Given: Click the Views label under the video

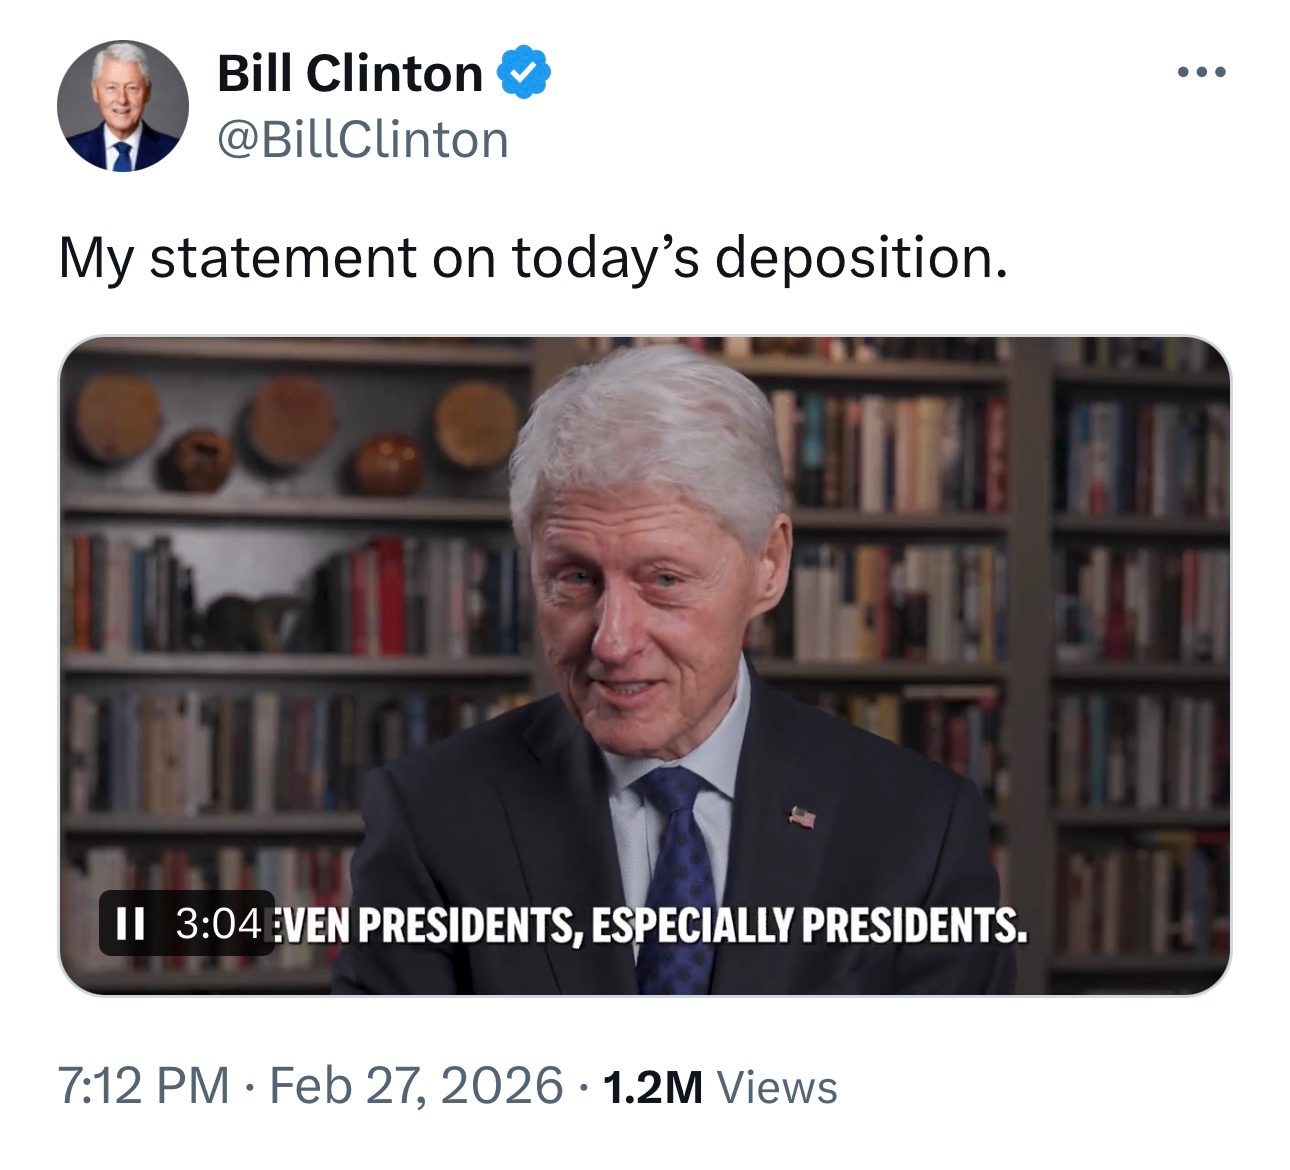Looking at the screenshot, I should (777, 1087).
